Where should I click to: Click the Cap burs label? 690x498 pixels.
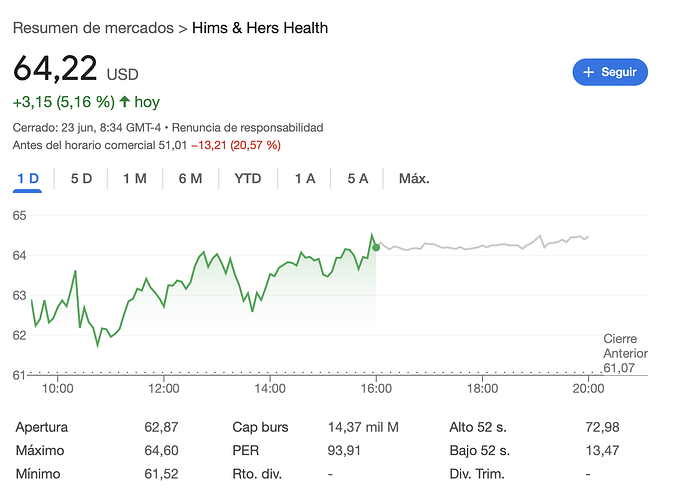[x=260, y=427]
